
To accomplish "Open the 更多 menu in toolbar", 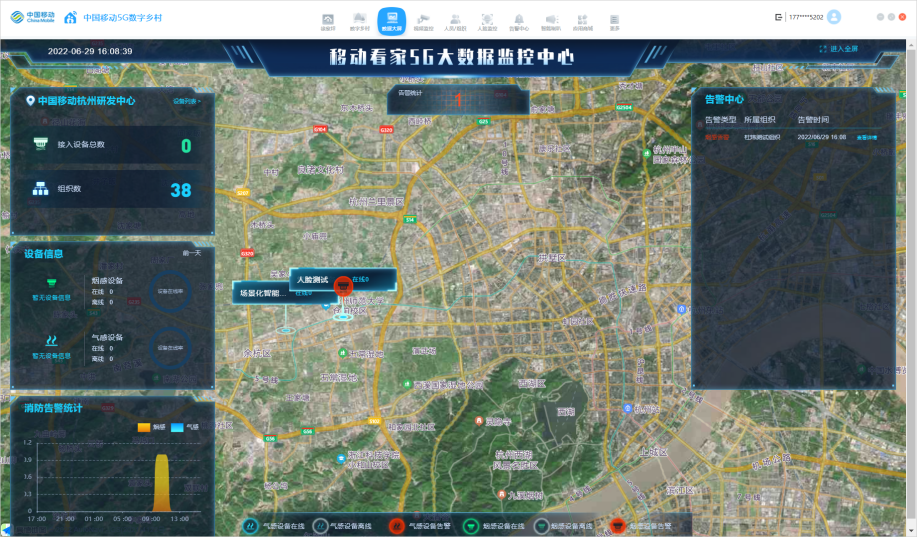I will coord(613,20).
